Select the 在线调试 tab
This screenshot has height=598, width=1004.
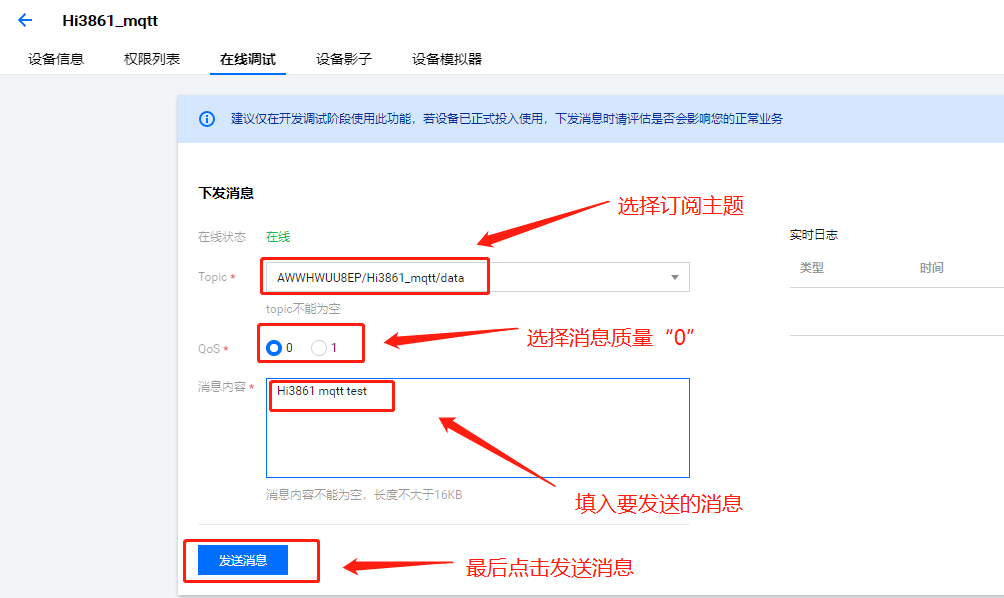tap(248, 59)
